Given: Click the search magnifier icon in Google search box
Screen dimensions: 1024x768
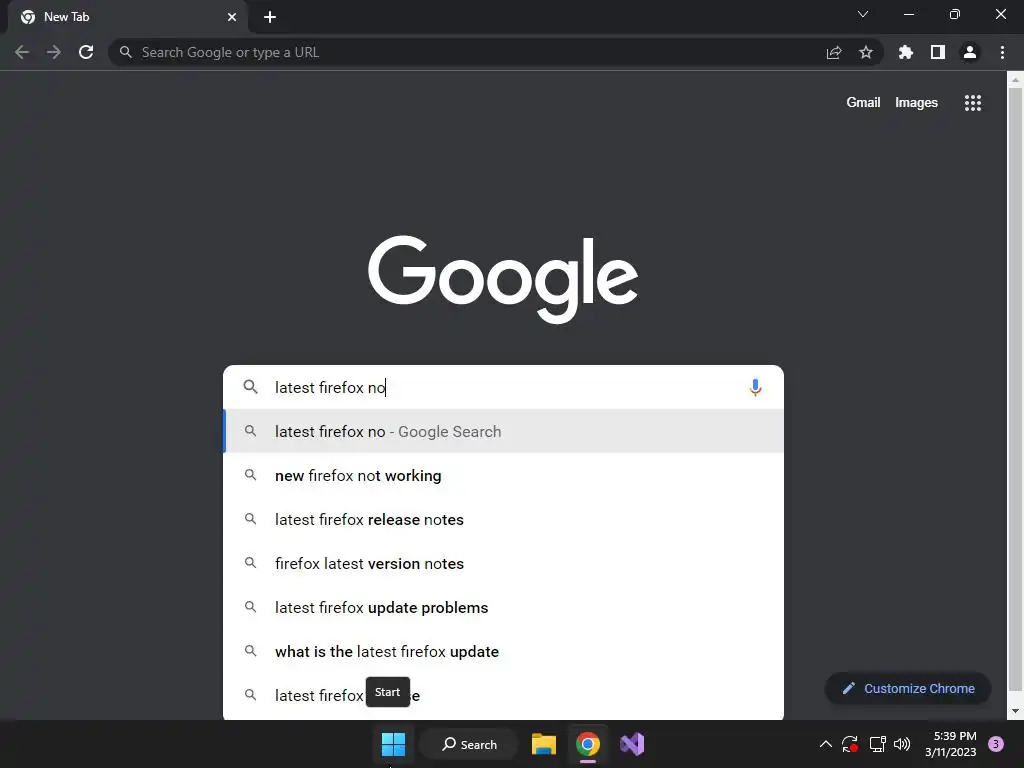Looking at the screenshot, I should (x=250, y=387).
